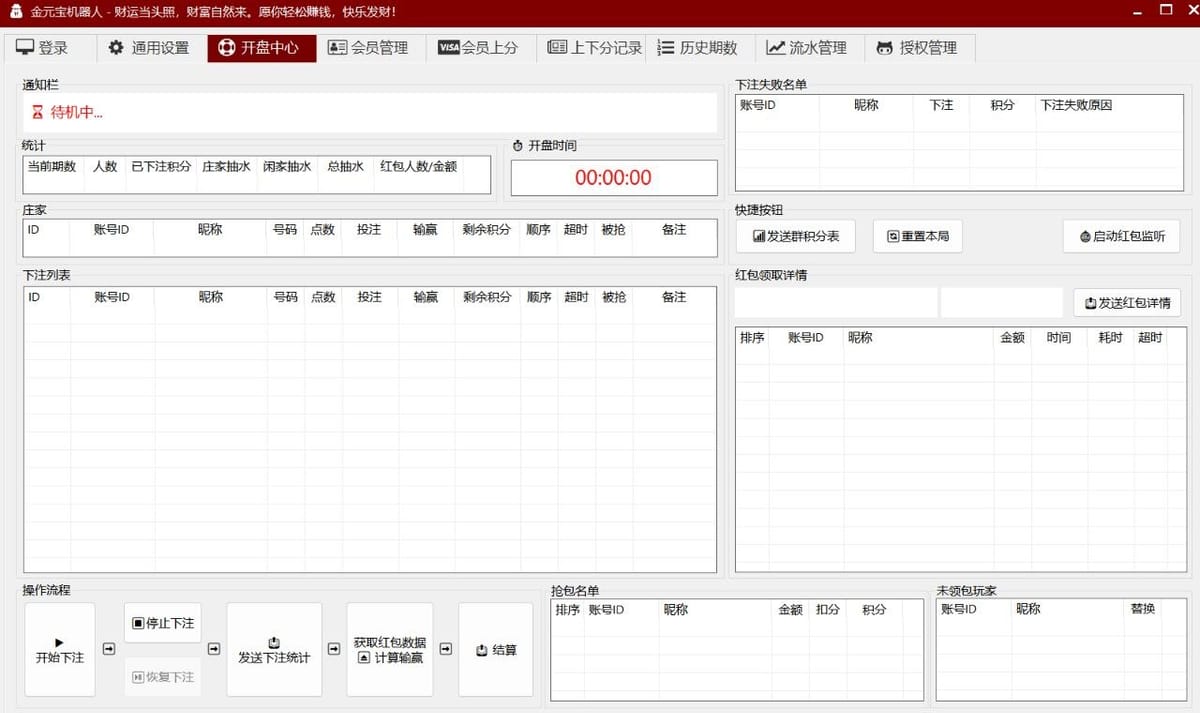Click the 总抽水 column header
The width and height of the screenshot is (1200, 713).
[346, 167]
